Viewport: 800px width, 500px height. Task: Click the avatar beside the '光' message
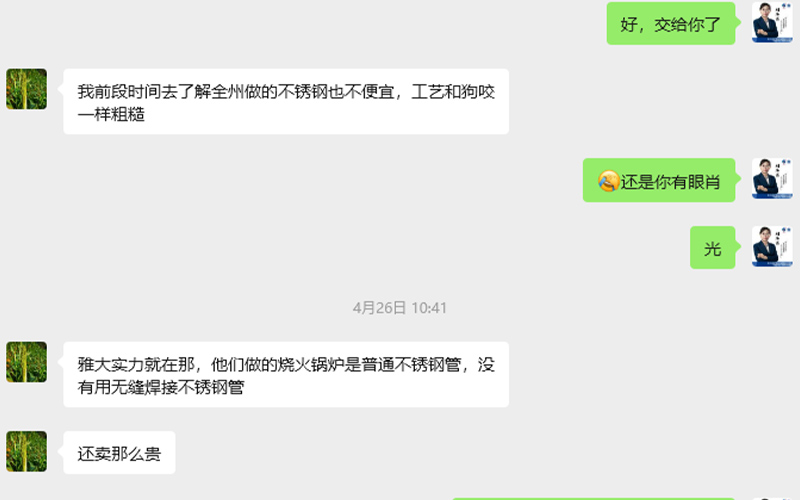click(x=772, y=247)
